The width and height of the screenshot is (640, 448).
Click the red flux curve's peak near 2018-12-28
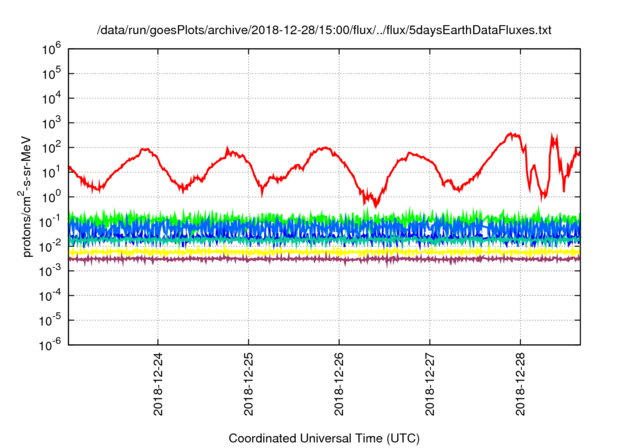click(511, 135)
